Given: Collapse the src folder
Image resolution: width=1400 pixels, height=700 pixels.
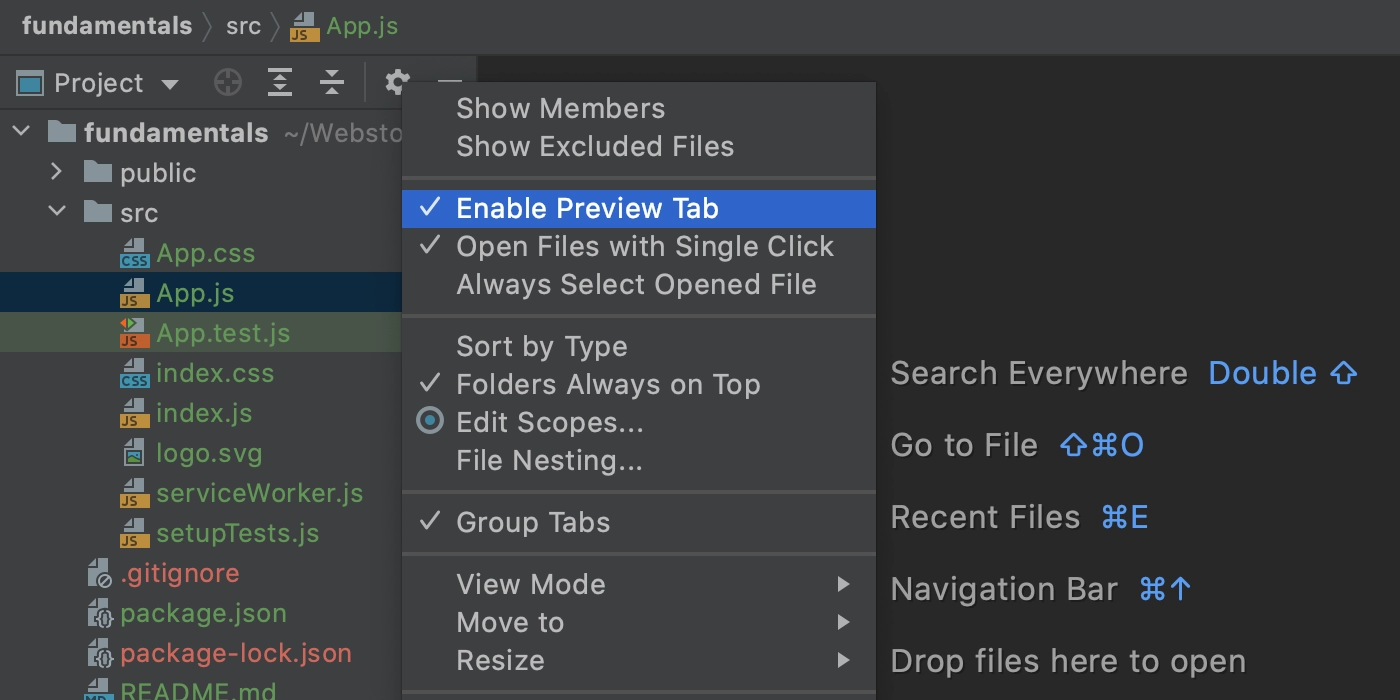Looking at the screenshot, I should tap(57, 212).
